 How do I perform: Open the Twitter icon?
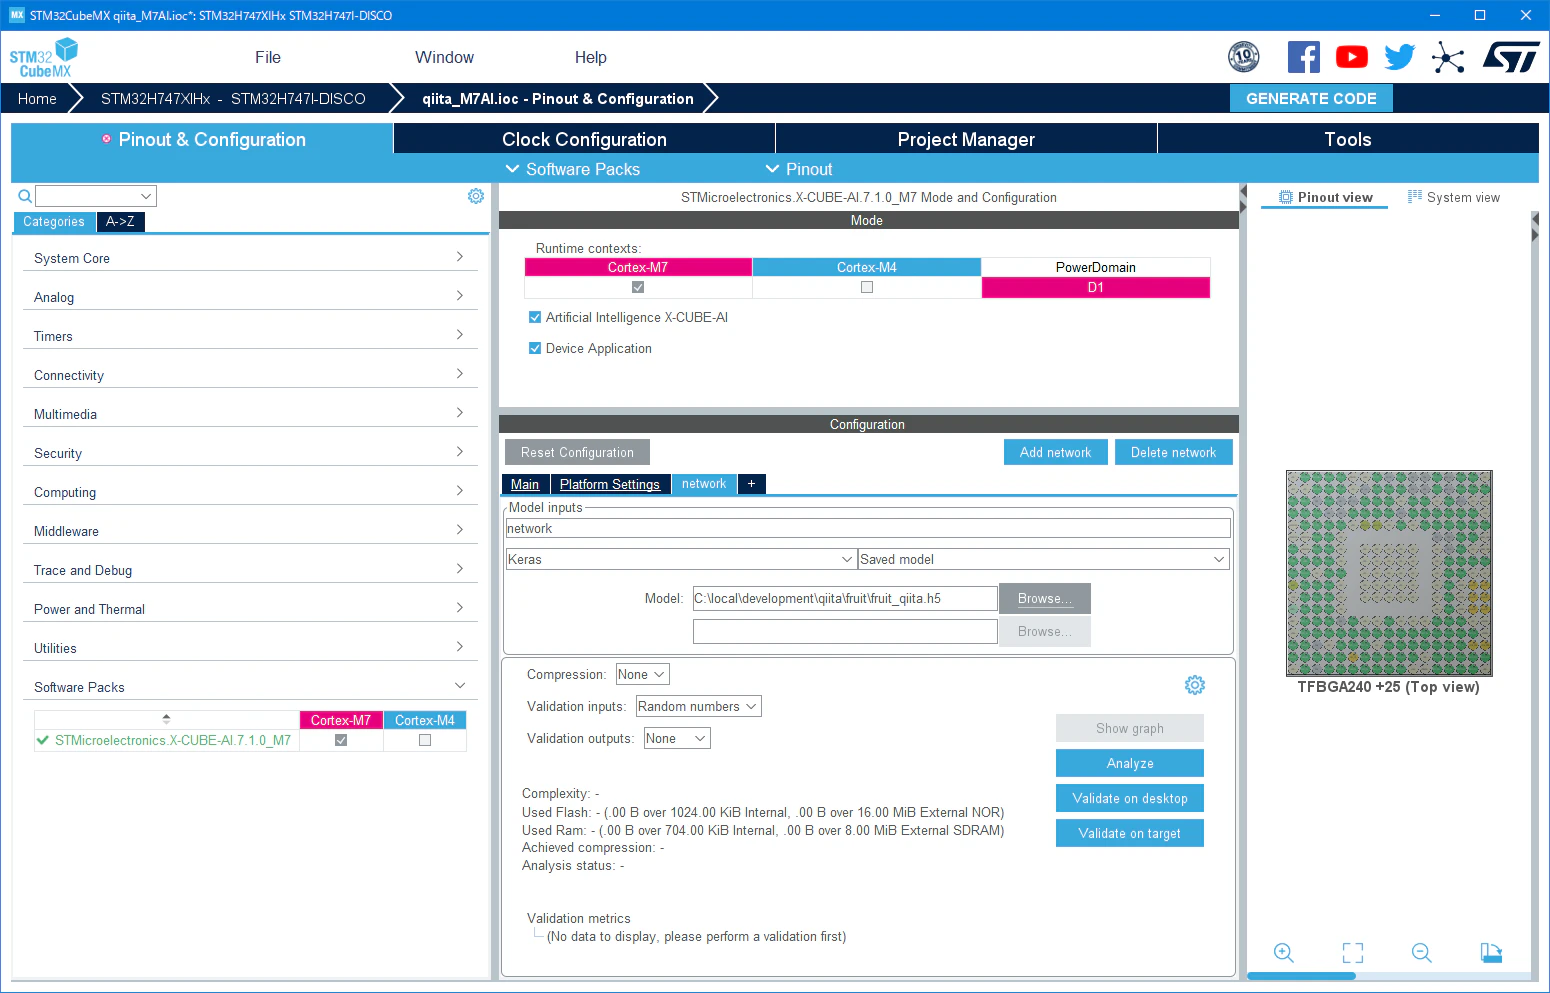(x=1400, y=57)
